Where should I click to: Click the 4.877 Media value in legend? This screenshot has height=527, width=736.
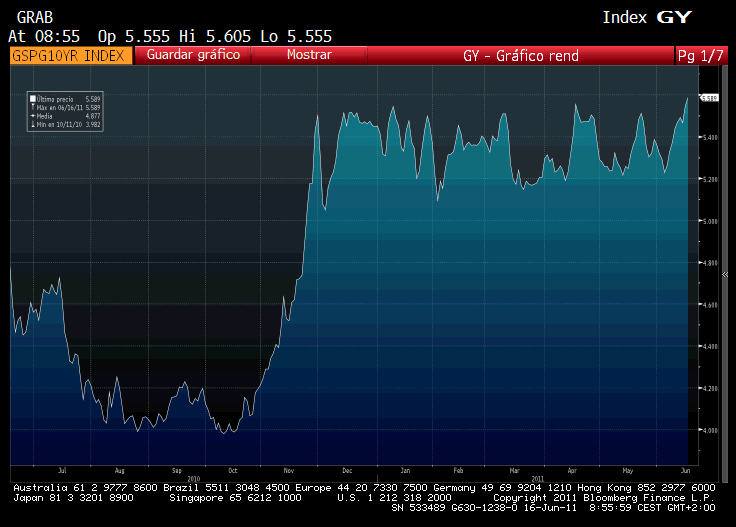(93, 116)
